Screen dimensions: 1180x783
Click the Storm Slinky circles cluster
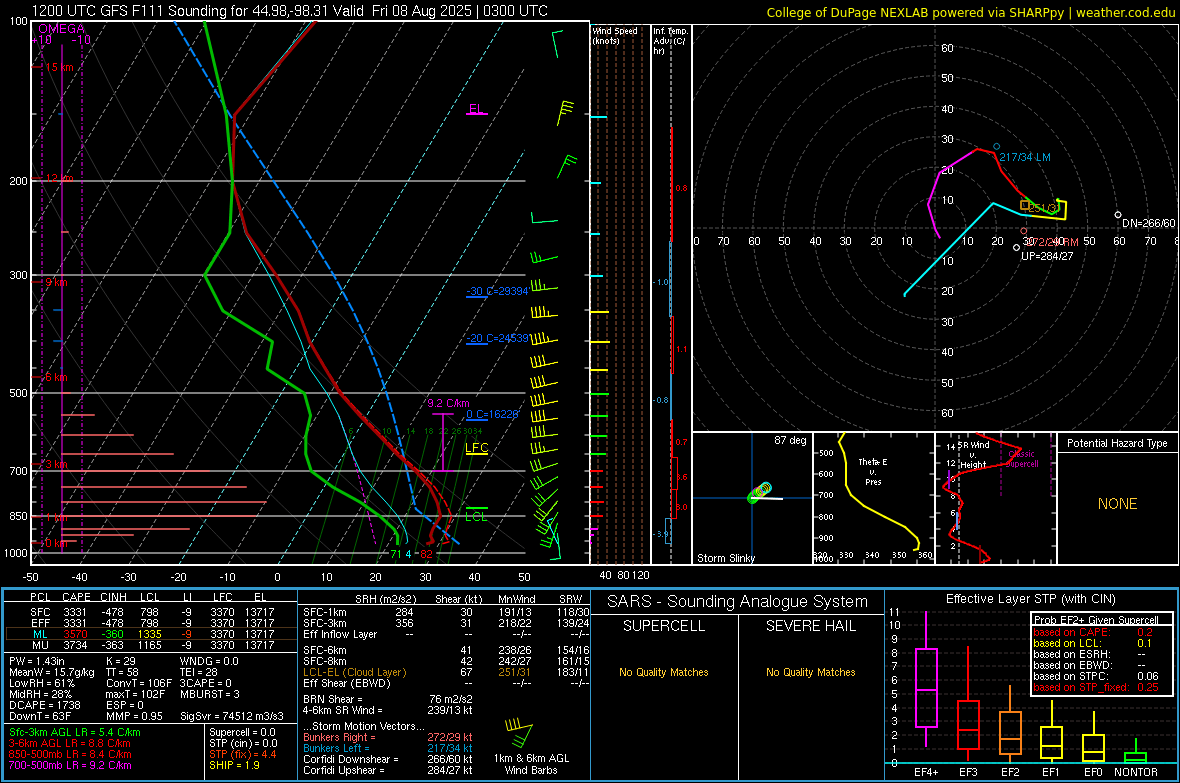coord(759,492)
